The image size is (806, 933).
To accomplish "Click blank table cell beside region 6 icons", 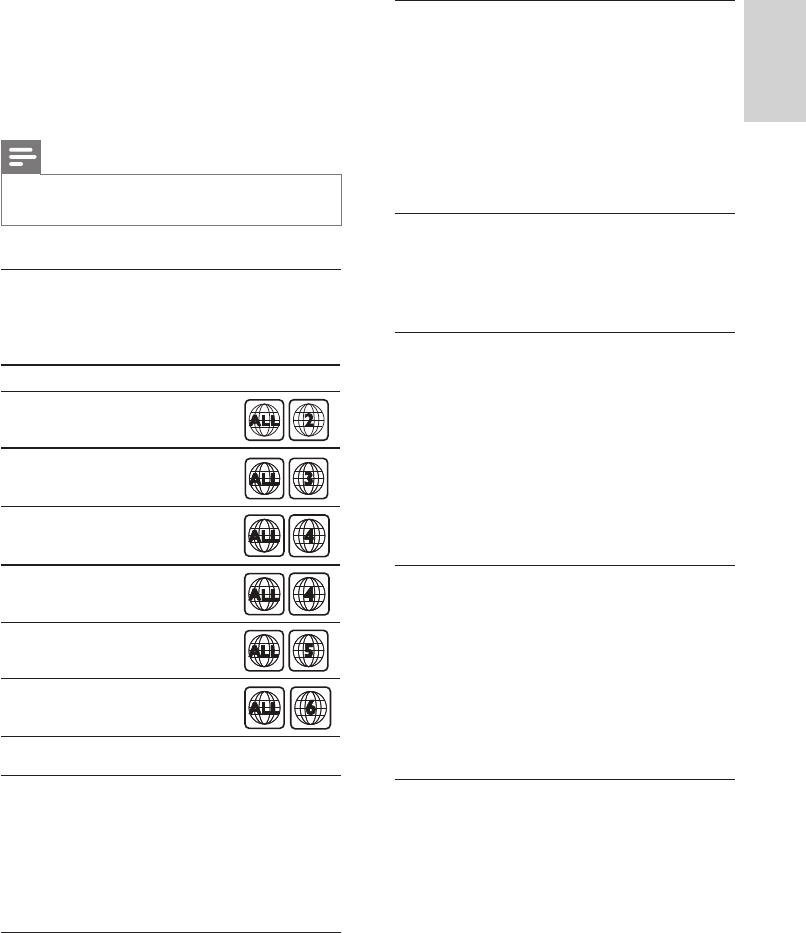I will (121, 707).
